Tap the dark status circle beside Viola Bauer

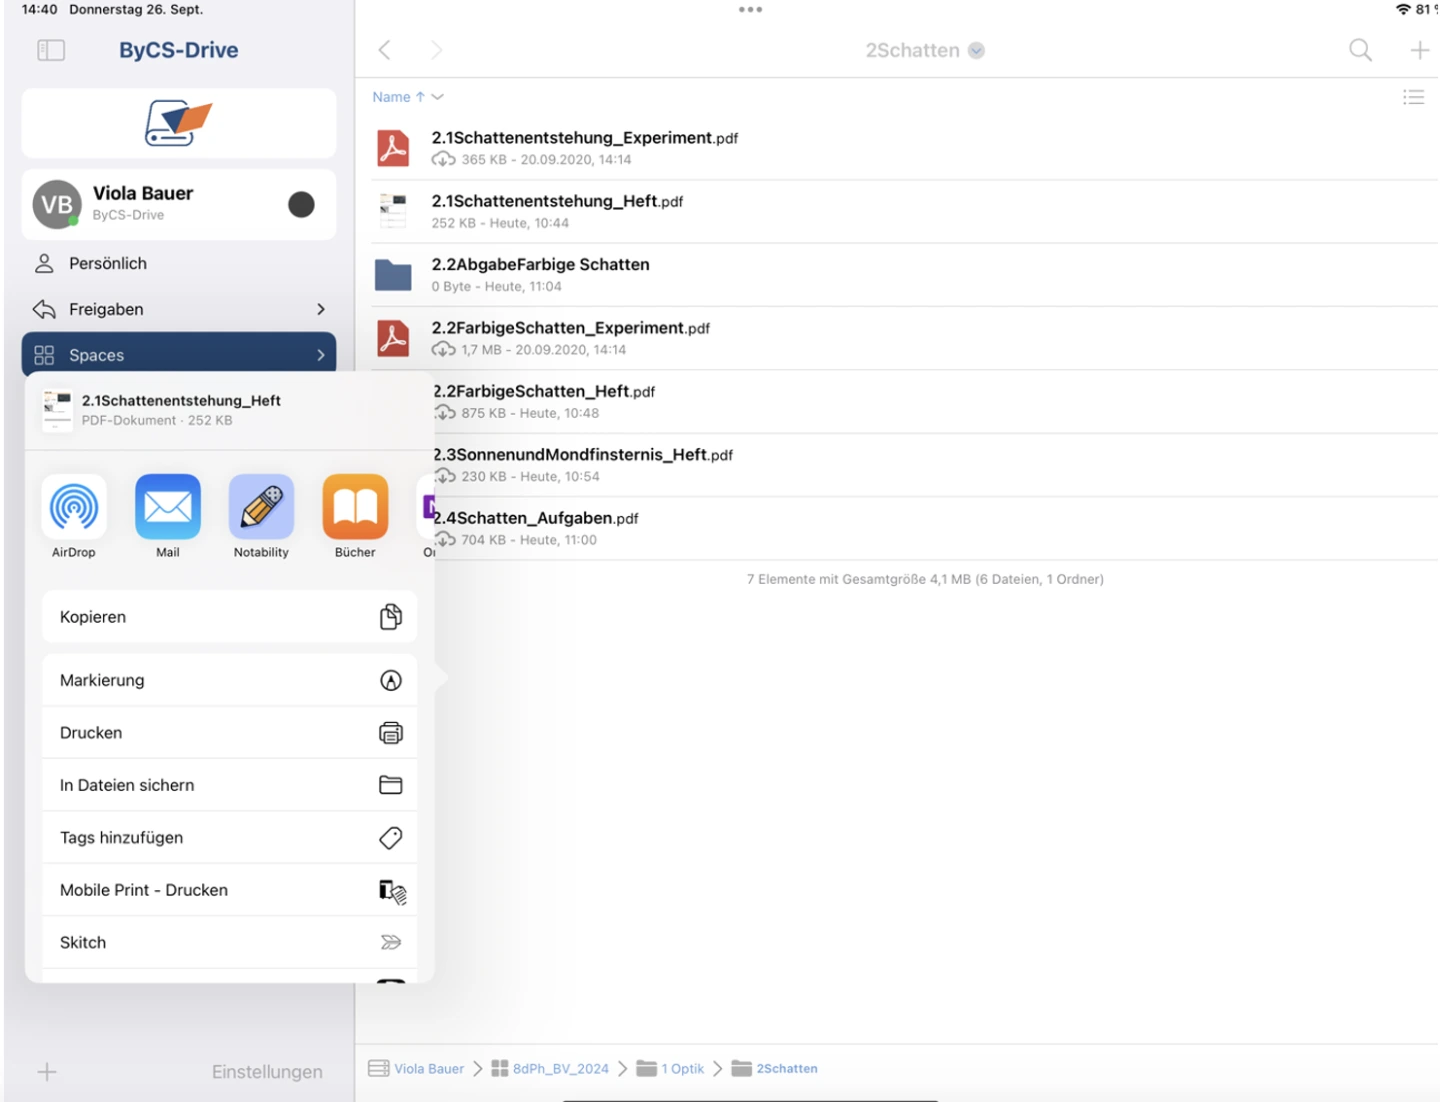[301, 205]
